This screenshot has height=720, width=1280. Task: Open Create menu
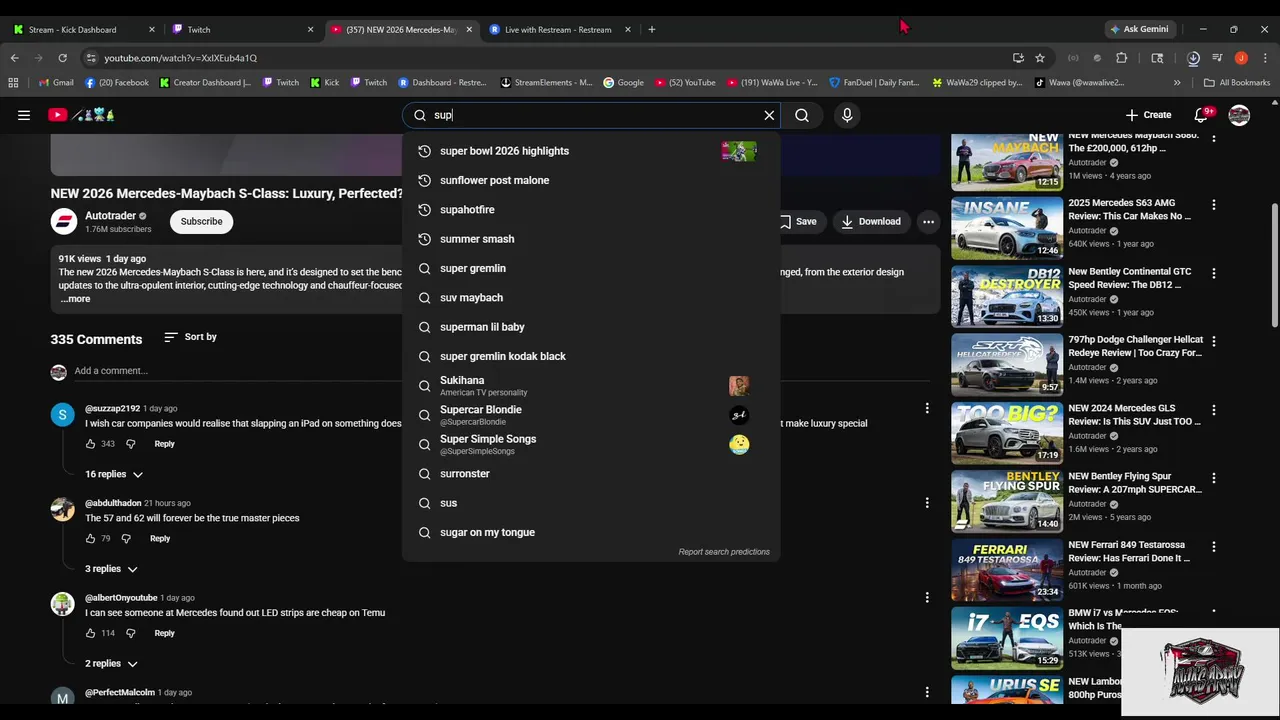(x=1148, y=115)
